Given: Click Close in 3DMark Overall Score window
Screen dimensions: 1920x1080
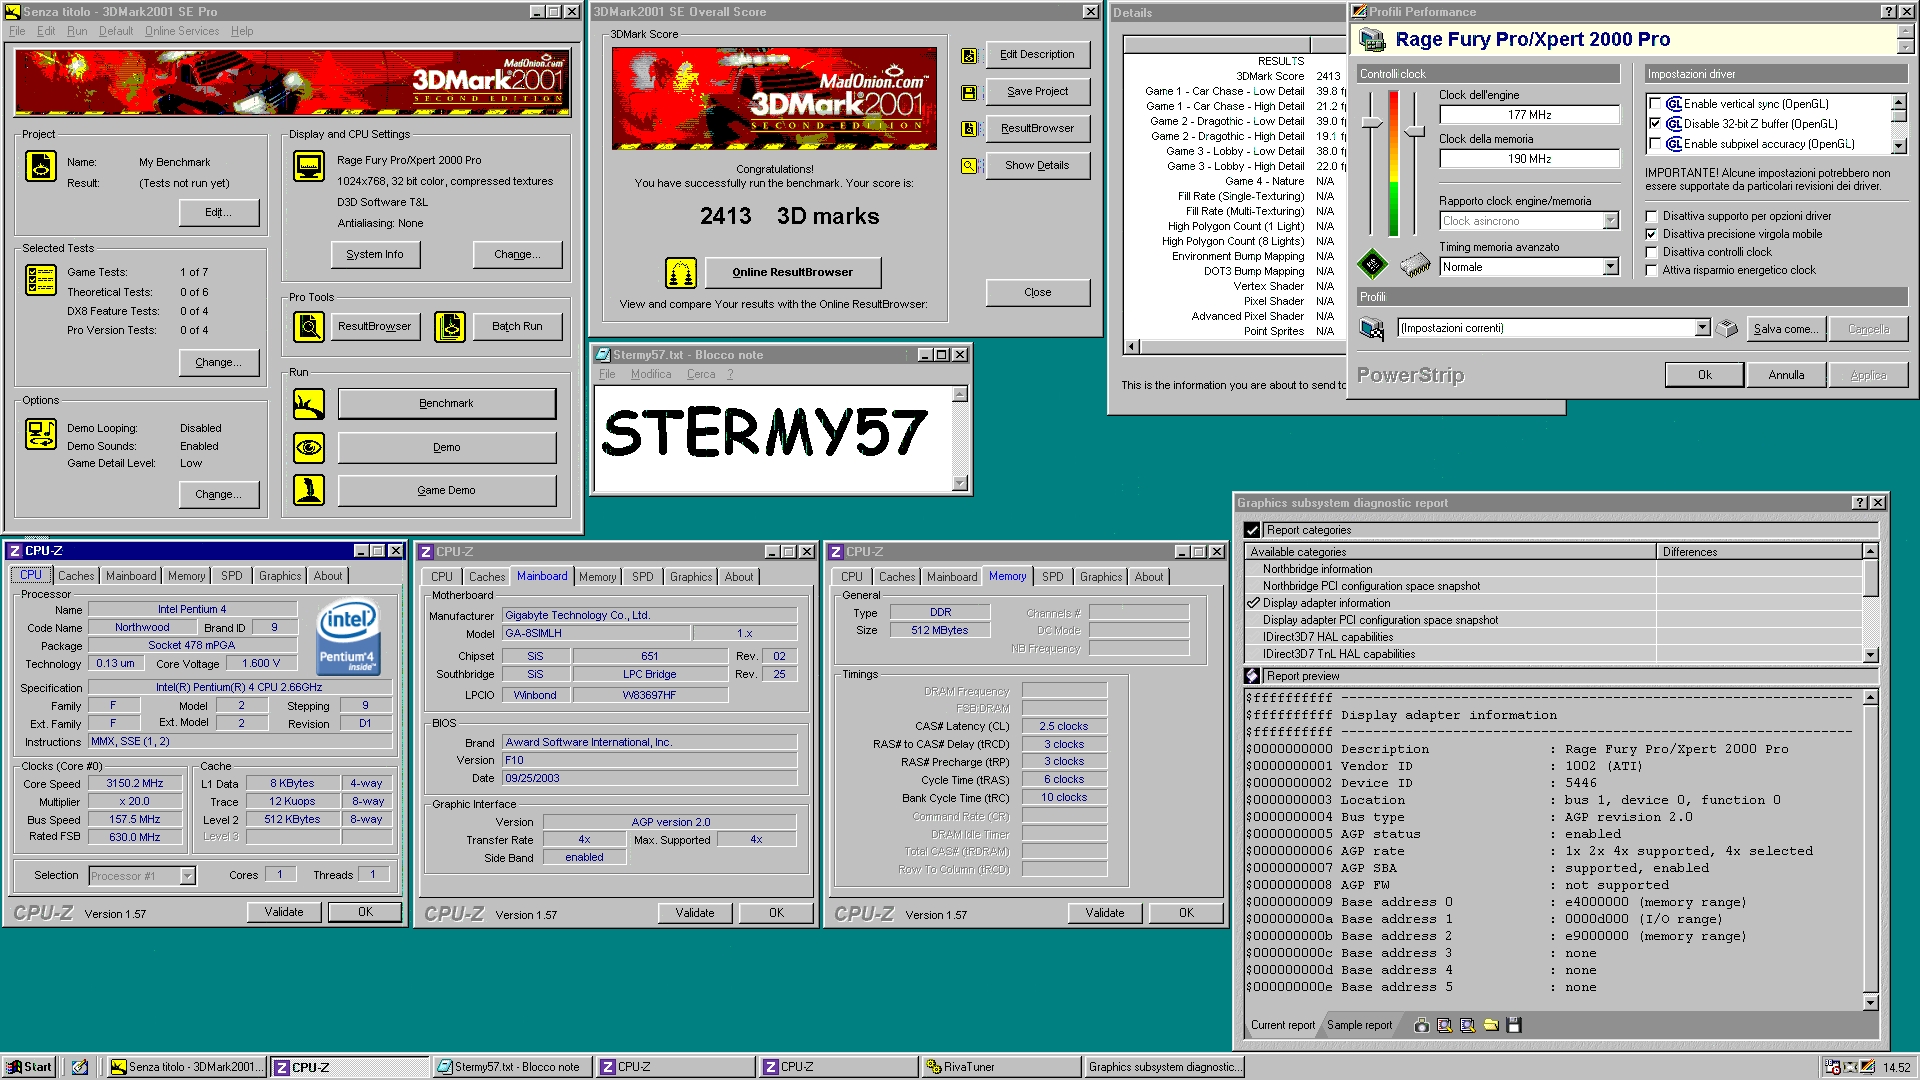Looking at the screenshot, I should 1038,292.
